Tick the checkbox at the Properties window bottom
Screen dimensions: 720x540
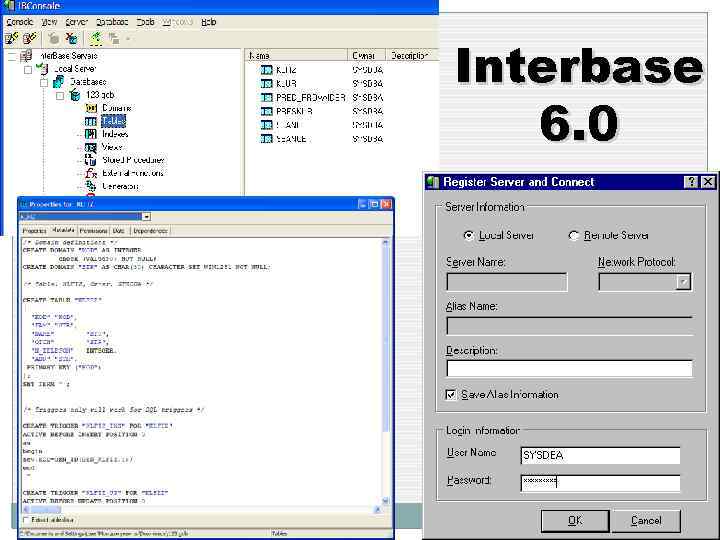pyautogui.click(x=26, y=520)
